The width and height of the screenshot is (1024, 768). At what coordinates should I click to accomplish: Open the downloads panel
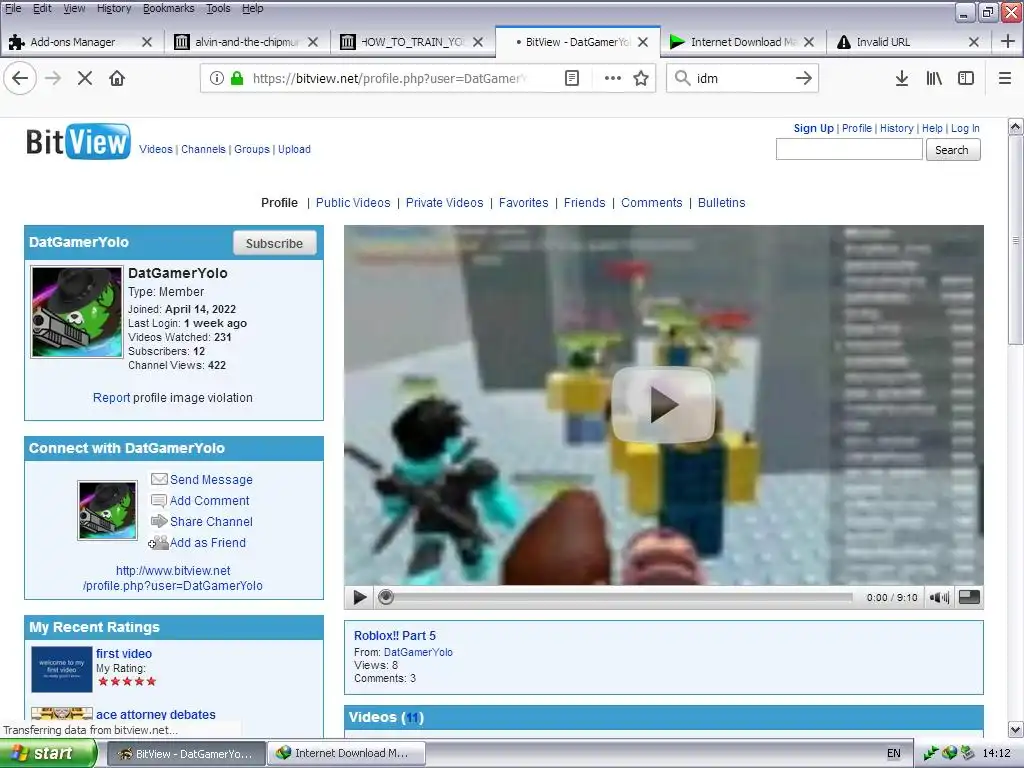tap(902, 78)
